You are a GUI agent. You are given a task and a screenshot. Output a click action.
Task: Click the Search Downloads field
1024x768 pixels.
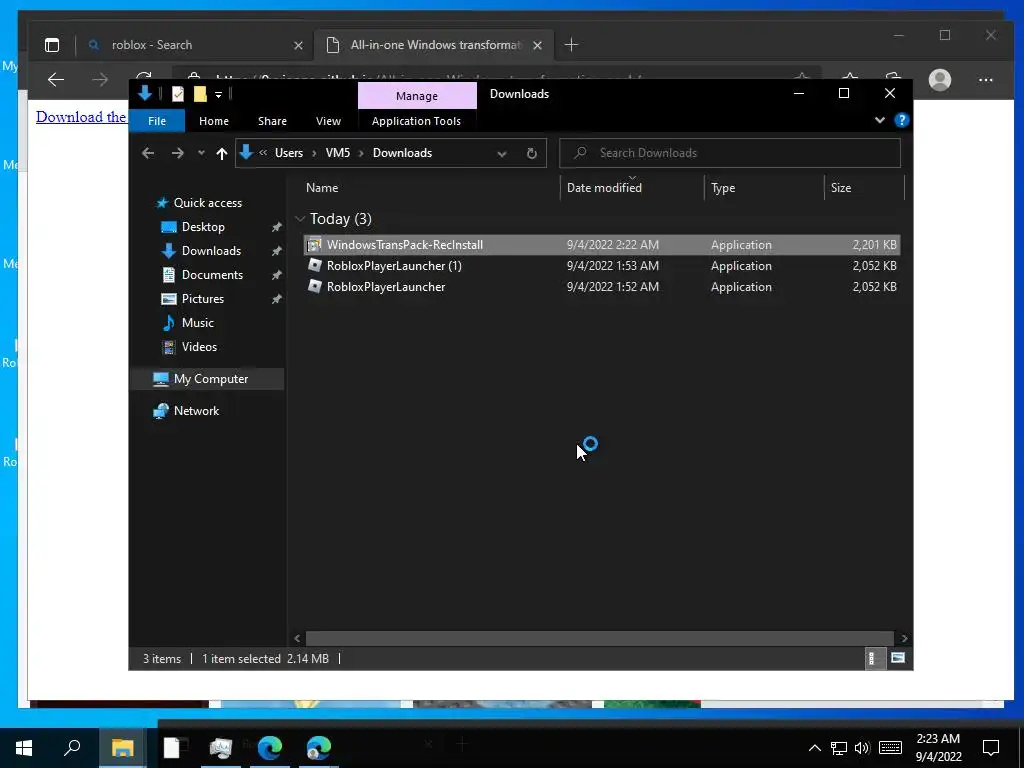point(729,153)
